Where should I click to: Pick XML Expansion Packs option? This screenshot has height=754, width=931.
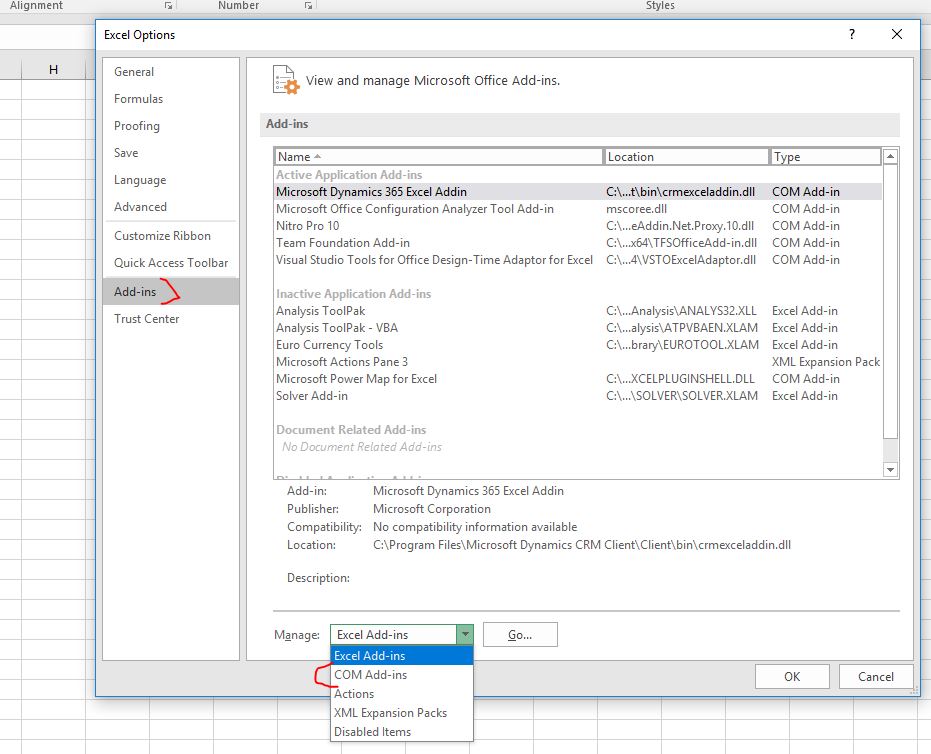390,713
